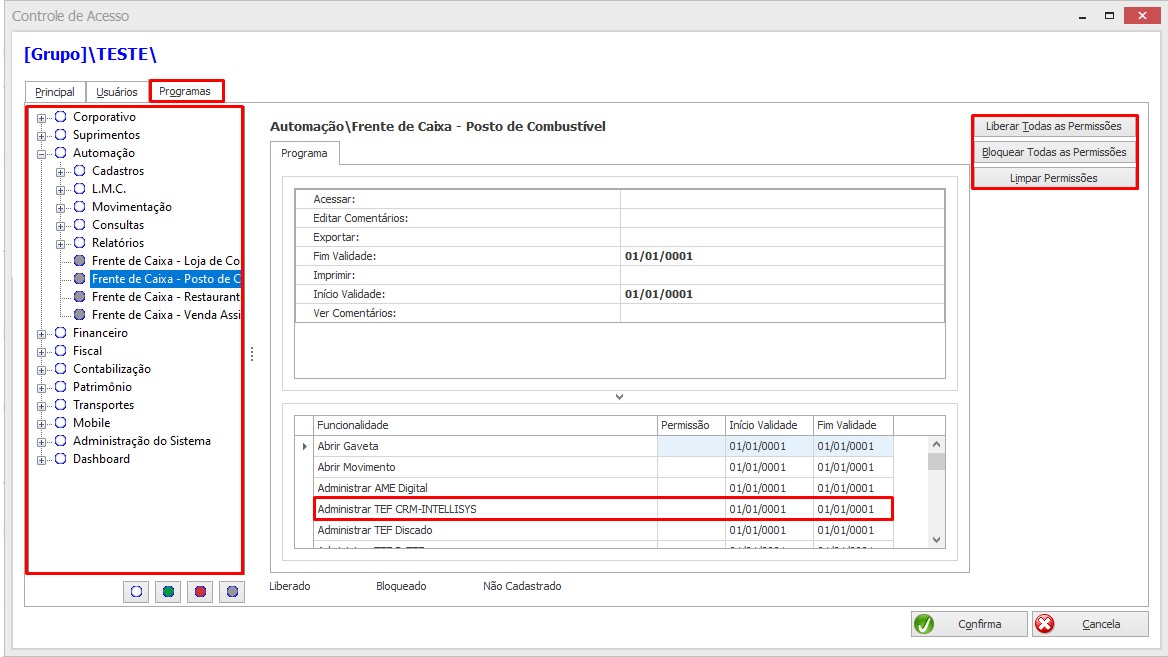
Task: Click the Limpar Permissões button
Action: pyautogui.click(x=1054, y=178)
